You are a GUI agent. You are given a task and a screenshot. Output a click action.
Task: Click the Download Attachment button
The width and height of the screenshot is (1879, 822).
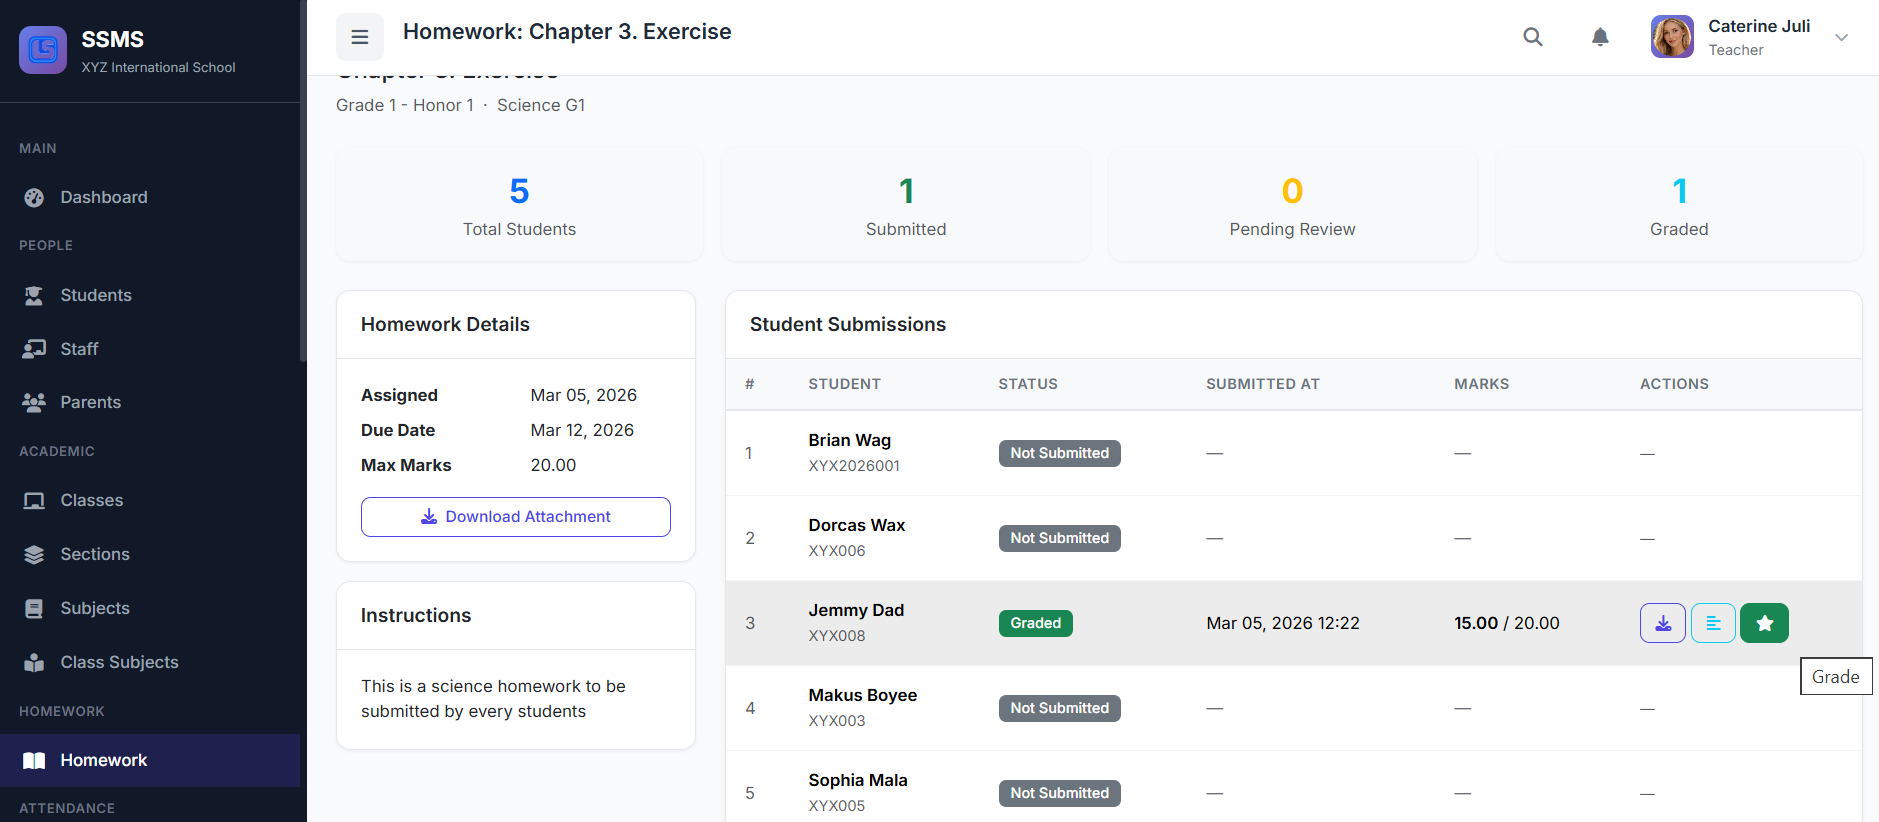[515, 517]
